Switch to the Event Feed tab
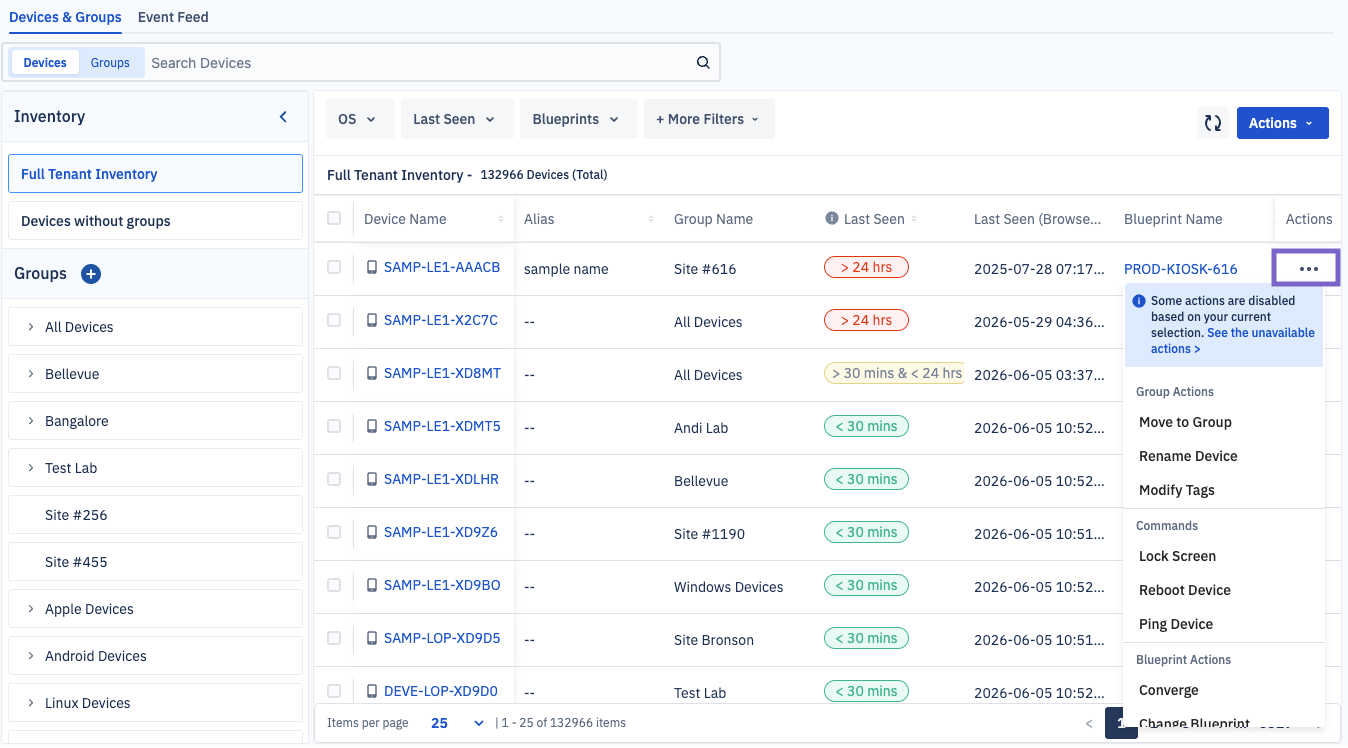Viewport: 1348px width, 748px height. click(173, 17)
